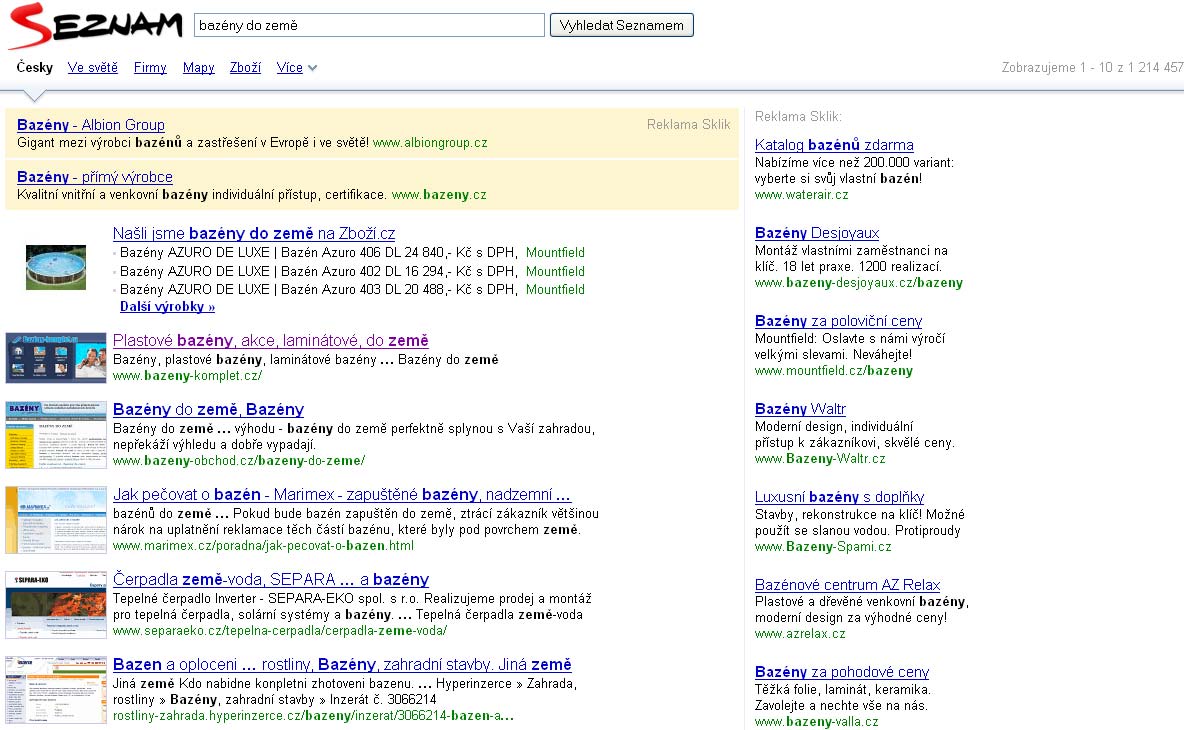The image size is (1184, 730).
Task: Open 'Našli jsme bazény do země na Zboží.cz'
Action: tap(254, 233)
